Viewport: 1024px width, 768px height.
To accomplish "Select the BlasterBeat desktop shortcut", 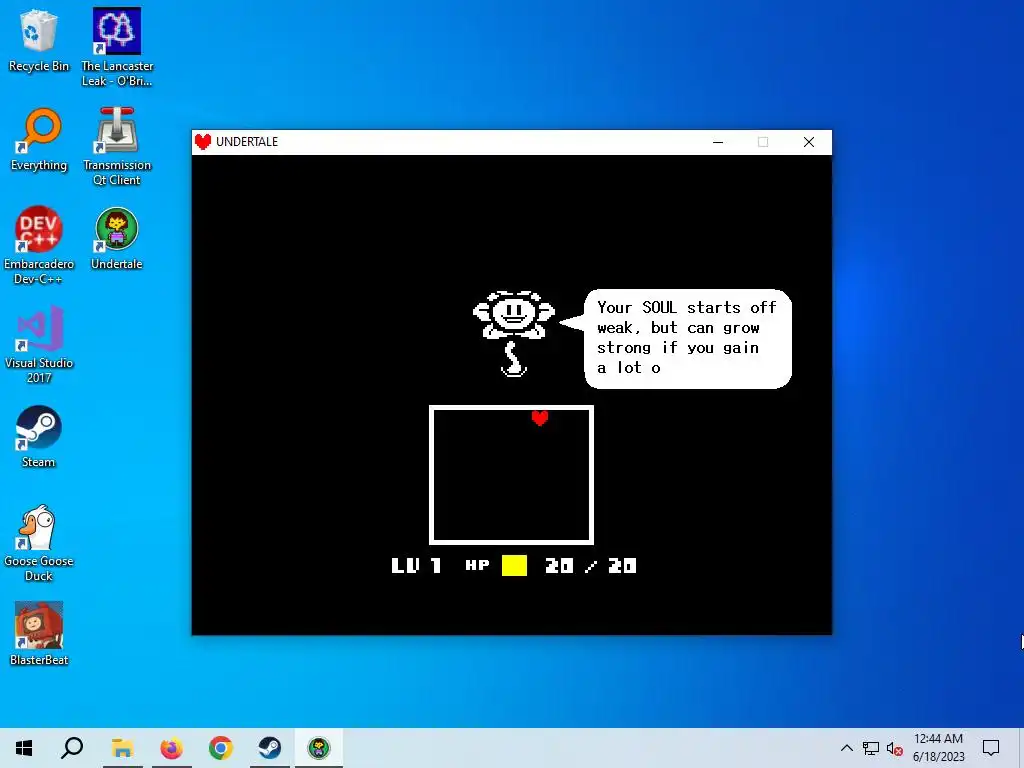I will point(39,633).
